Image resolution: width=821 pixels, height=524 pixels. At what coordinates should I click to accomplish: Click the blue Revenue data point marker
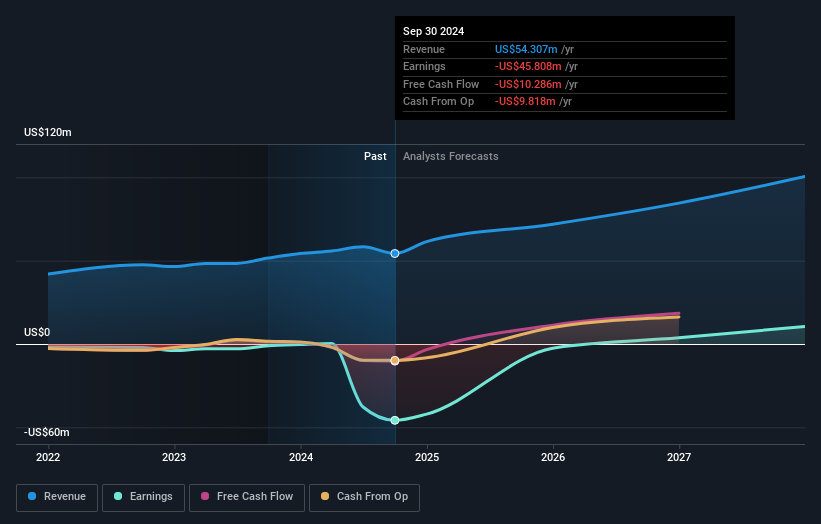(395, 253)
